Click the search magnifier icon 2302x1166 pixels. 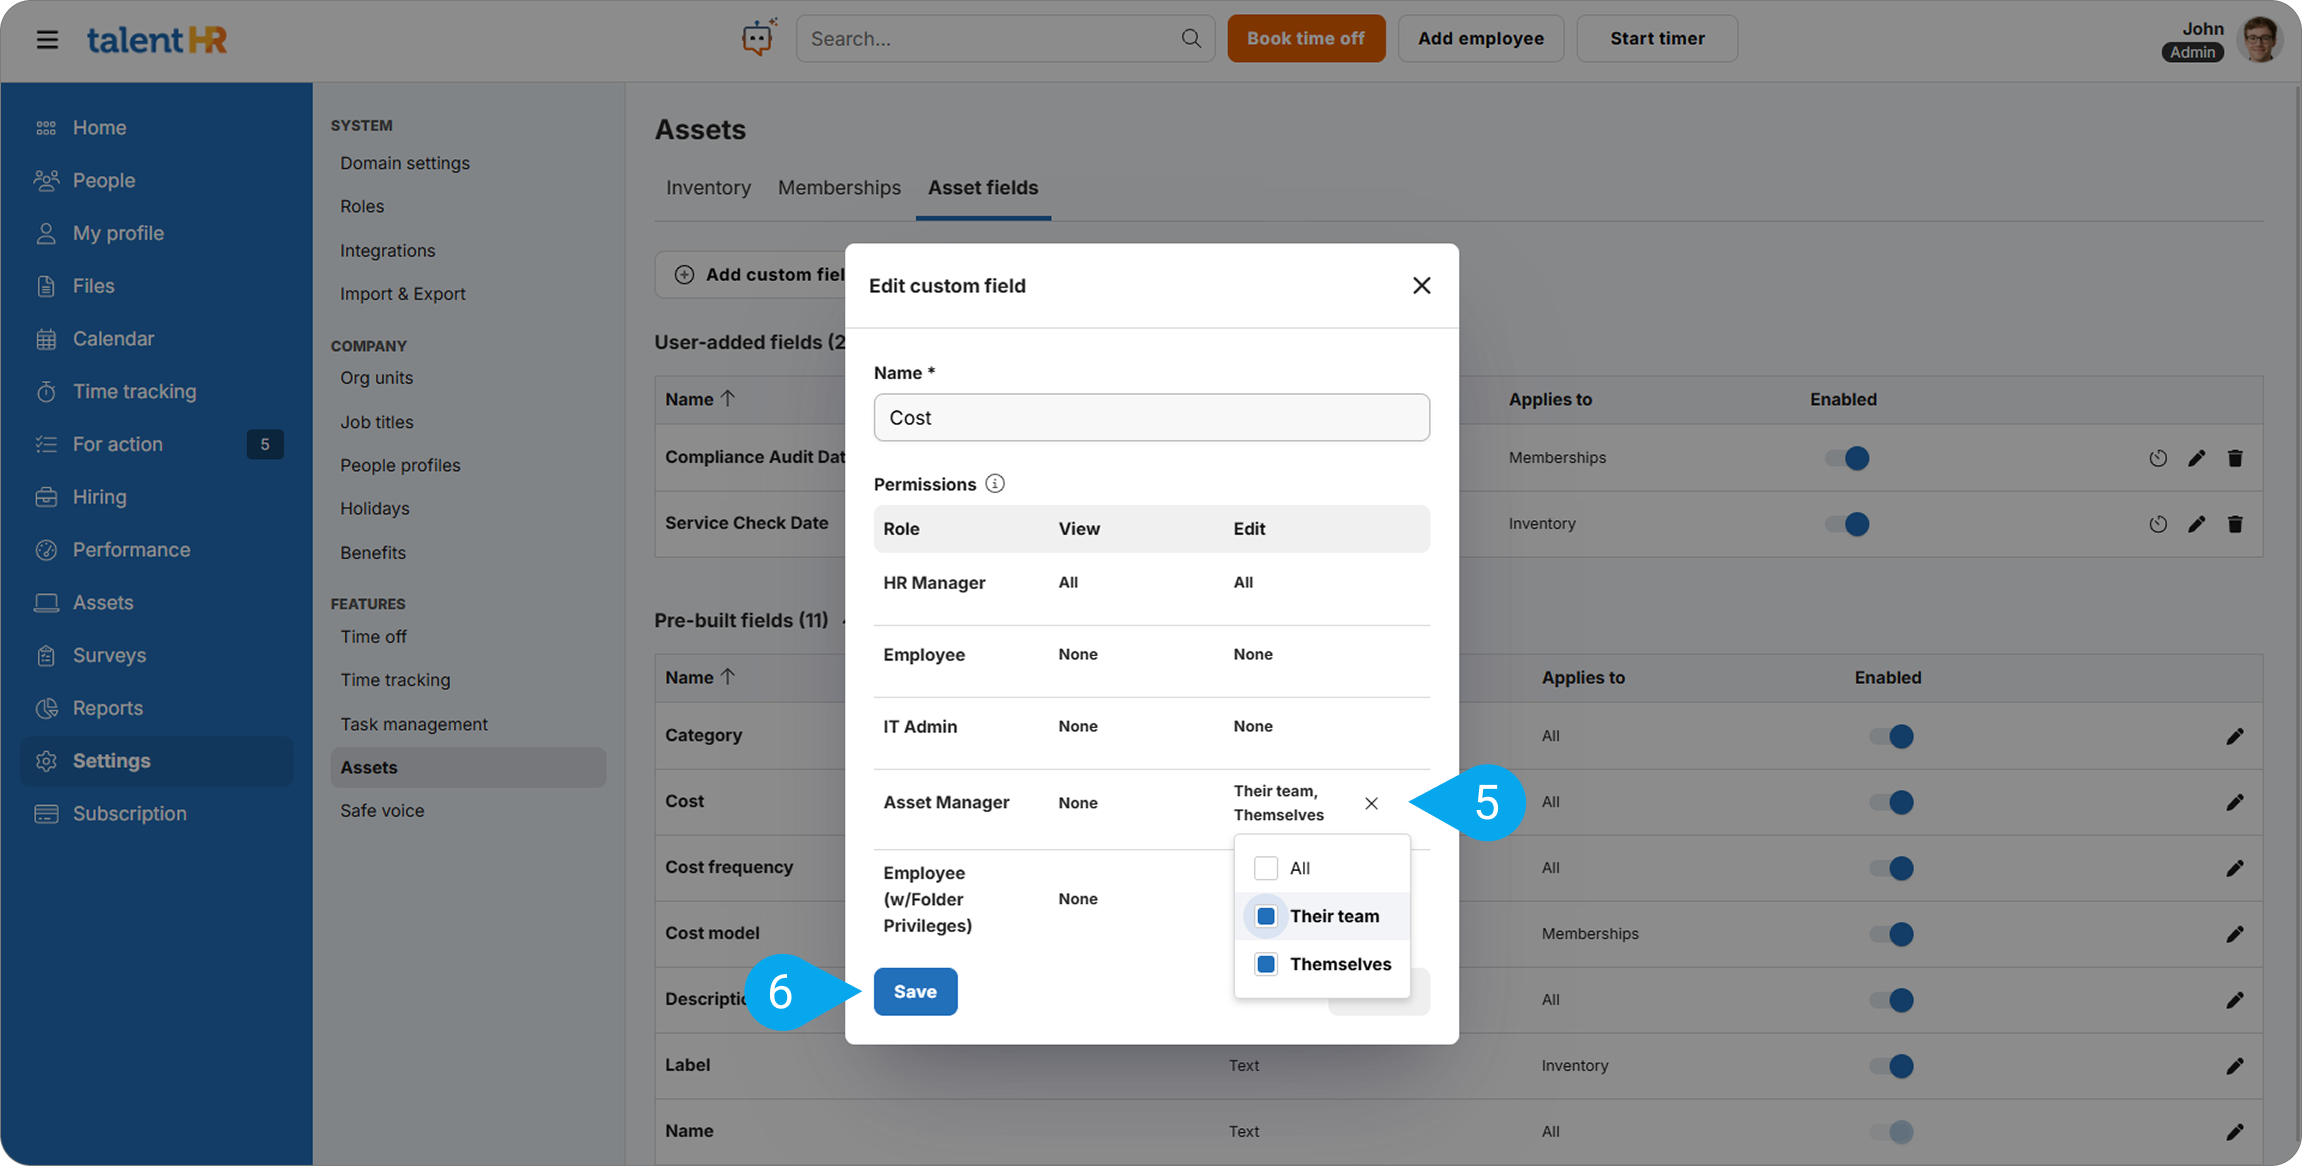coord(1190,38)
